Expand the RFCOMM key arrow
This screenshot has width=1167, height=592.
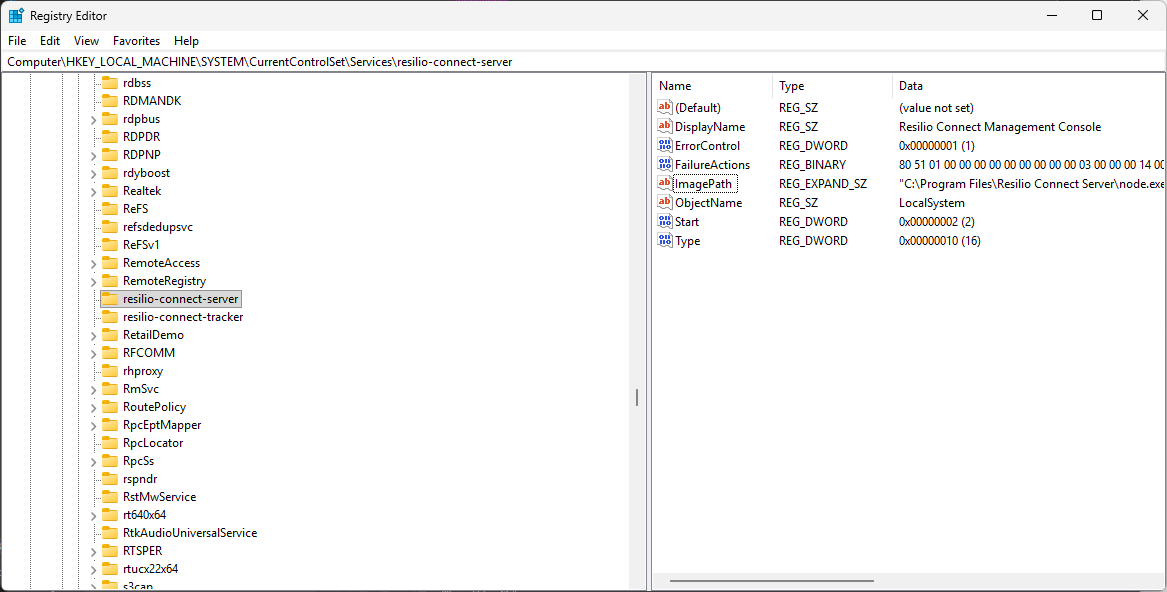pyautogui.click(x=93, y=353)
